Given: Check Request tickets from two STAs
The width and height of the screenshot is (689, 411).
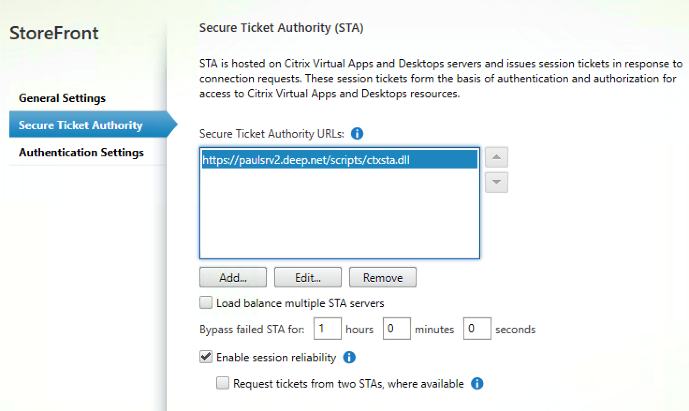Looking at the screenshot, I should pos(223,383).
